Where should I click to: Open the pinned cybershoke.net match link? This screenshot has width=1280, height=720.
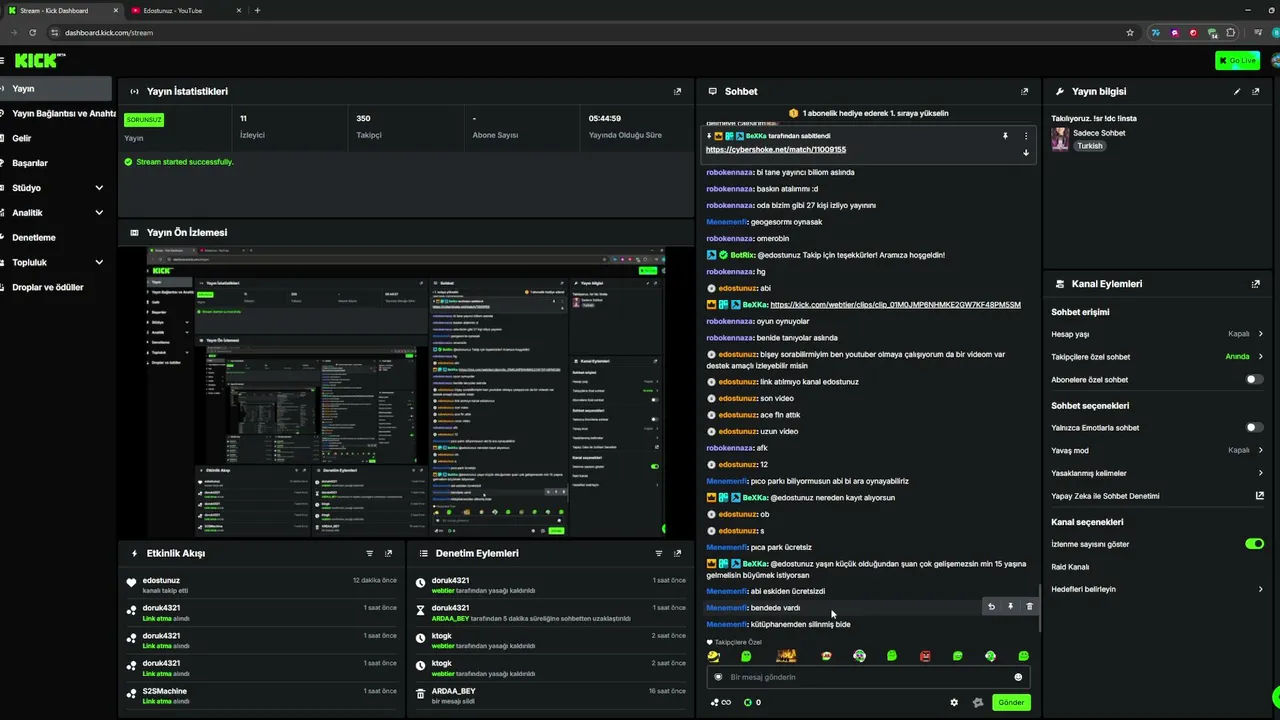776,150
